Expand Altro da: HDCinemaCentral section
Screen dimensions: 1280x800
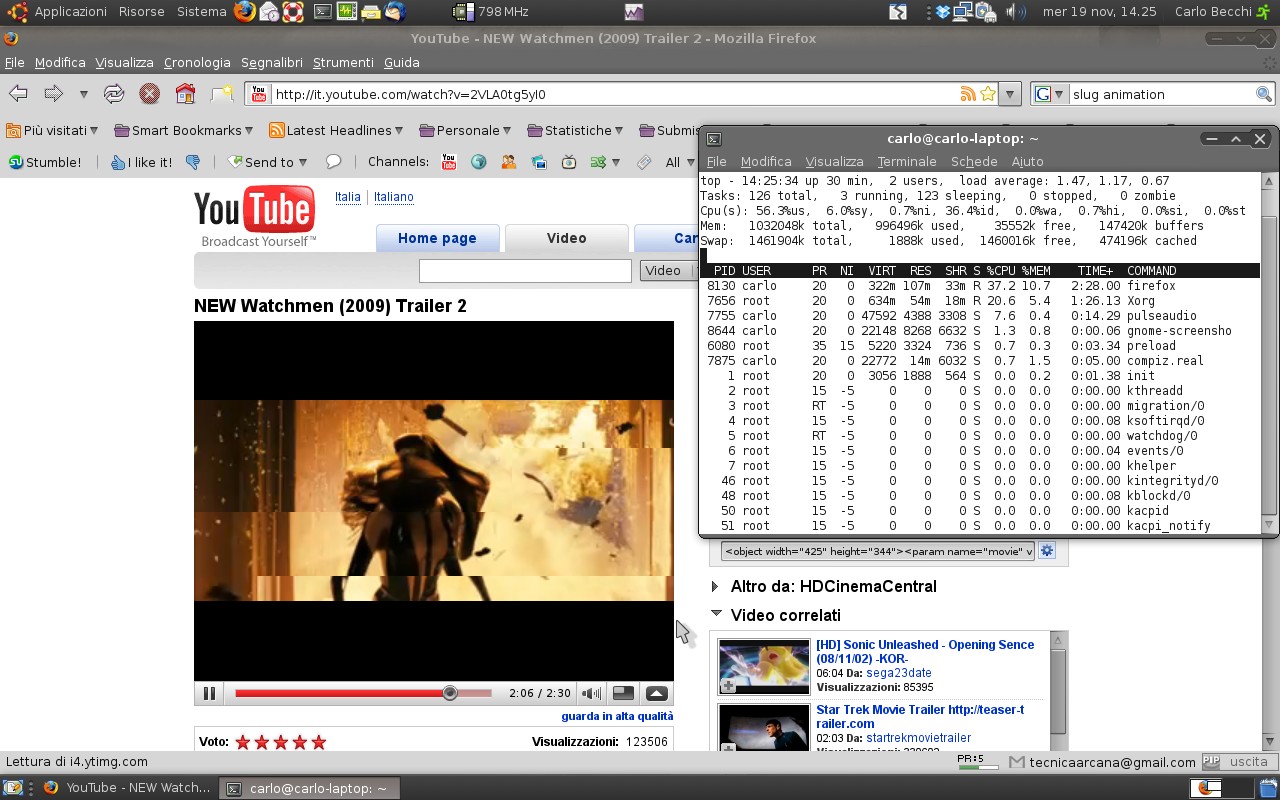point(826,586)
